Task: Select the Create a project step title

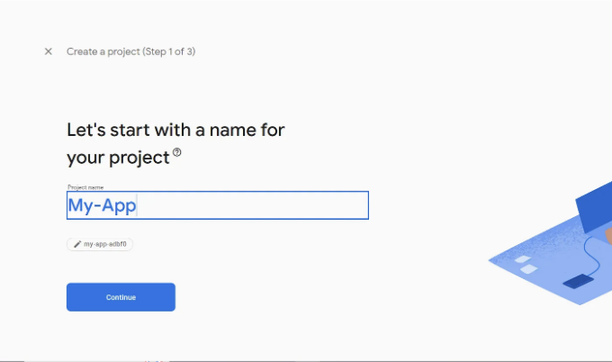Action: (131, 52)
